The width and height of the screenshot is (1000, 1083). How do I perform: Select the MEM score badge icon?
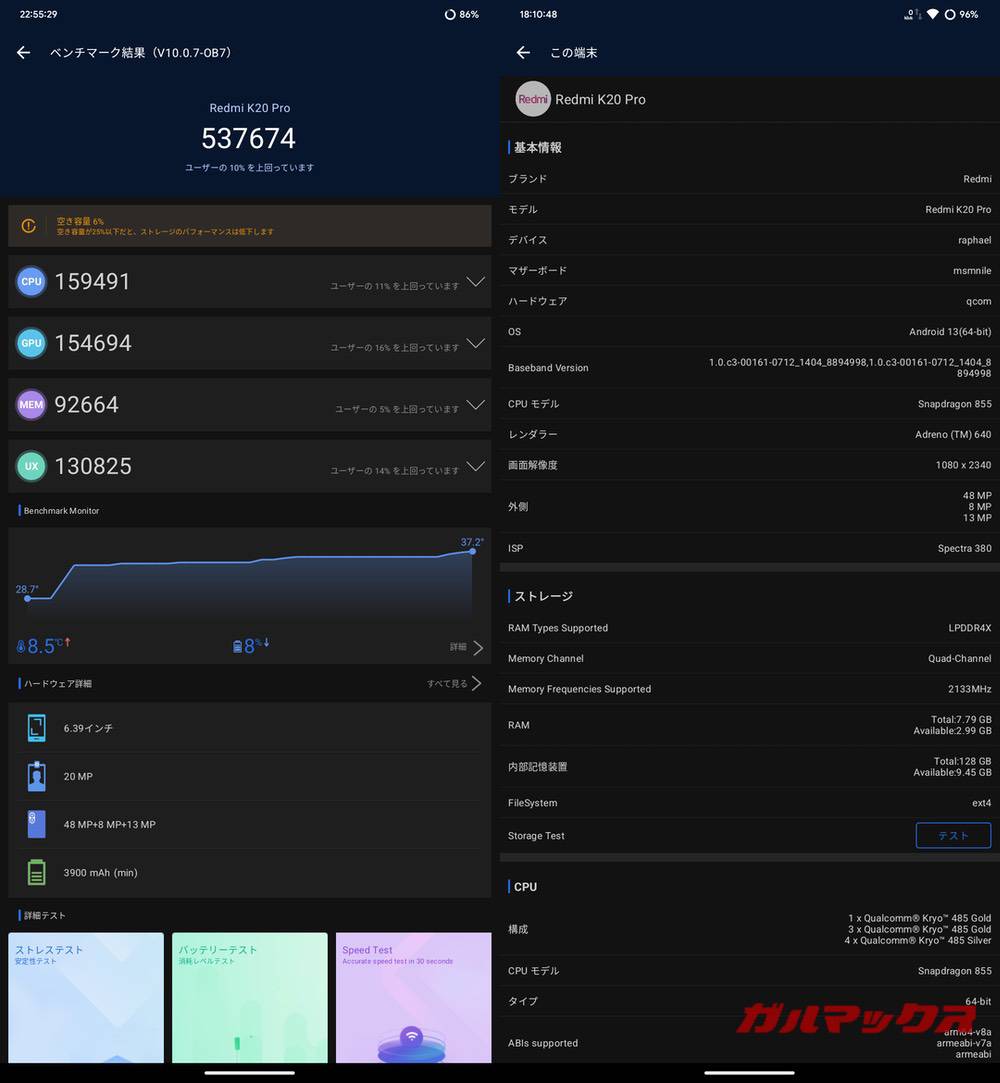[31, 404]
